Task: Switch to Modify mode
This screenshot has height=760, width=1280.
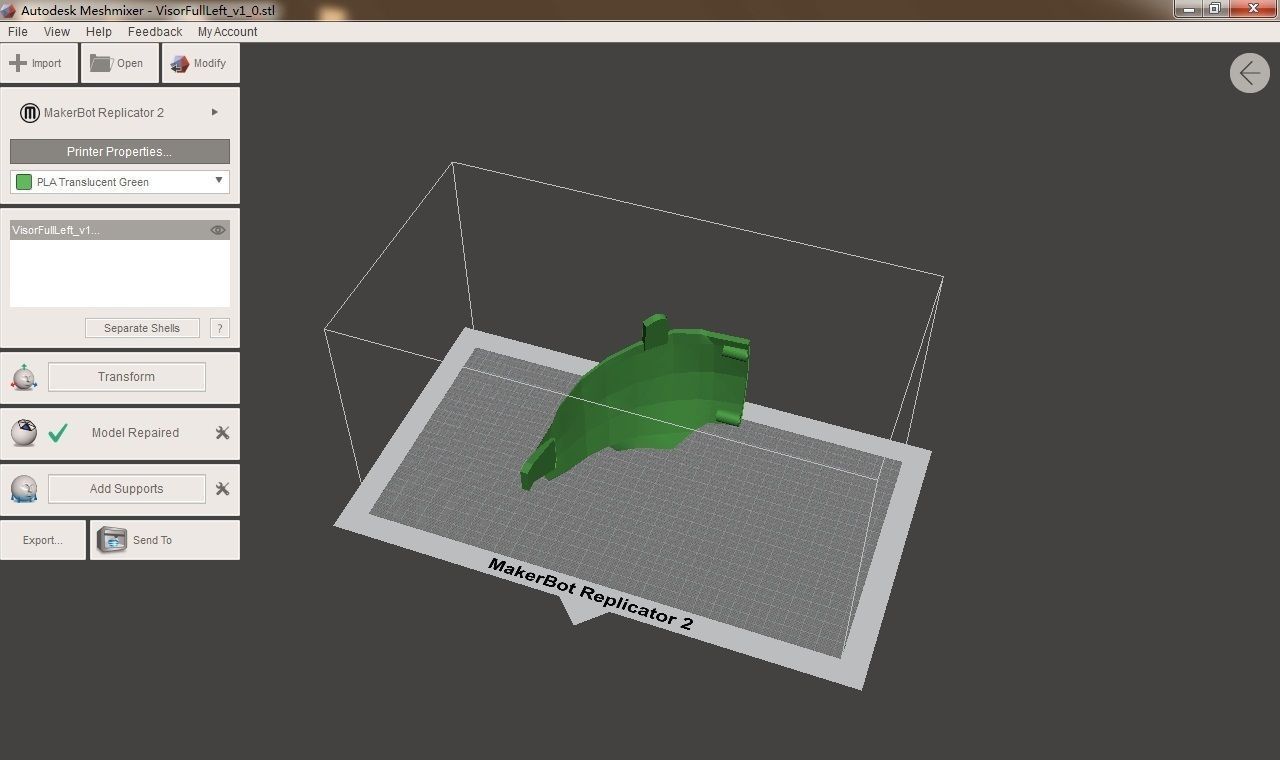Action: tap(200, 63)
